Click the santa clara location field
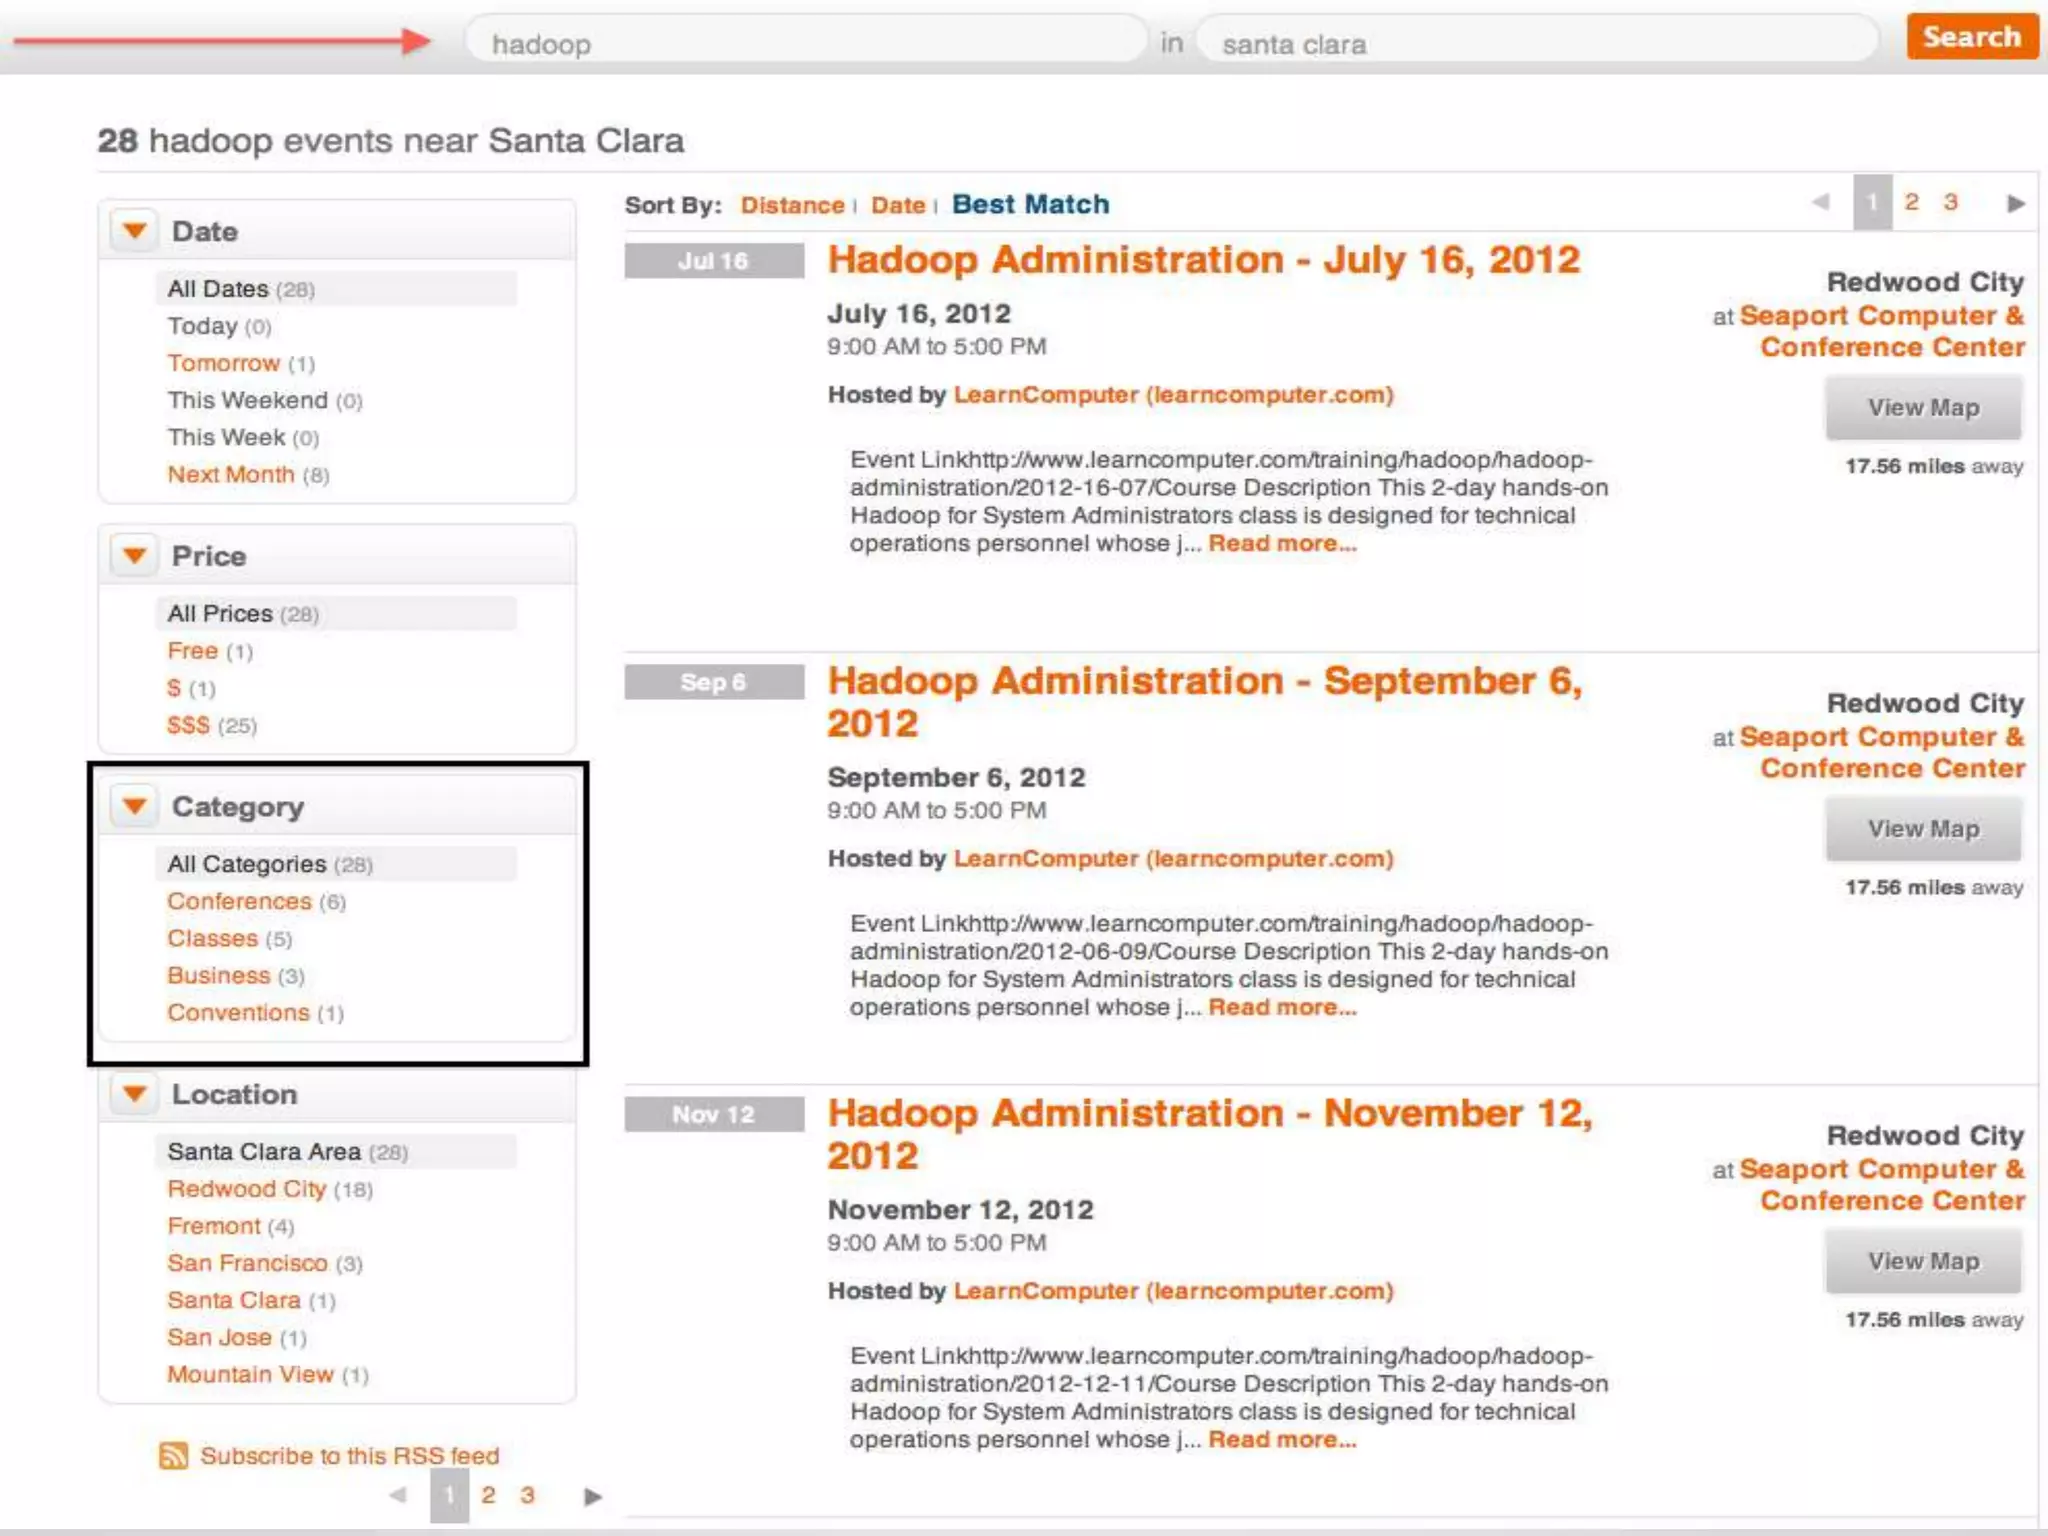The image size is (2048, 1536). pyautogui.click(x=1536, y=44)
